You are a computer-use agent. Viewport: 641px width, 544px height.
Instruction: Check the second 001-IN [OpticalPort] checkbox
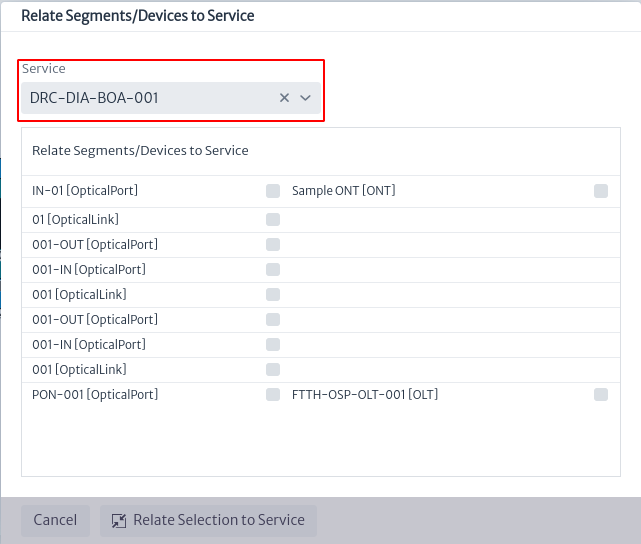[273, 345]
